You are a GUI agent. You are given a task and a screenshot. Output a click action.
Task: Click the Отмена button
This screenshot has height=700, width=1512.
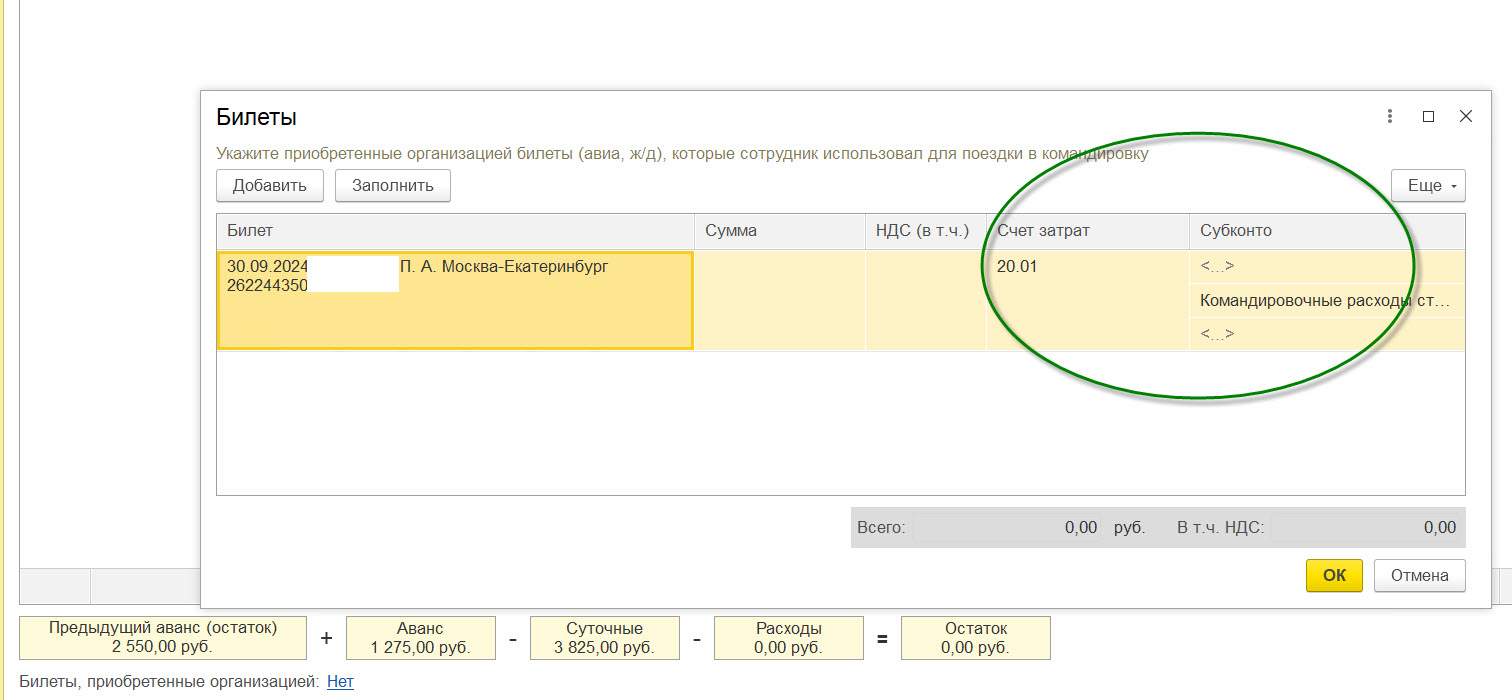click(x=1419, y=575)
